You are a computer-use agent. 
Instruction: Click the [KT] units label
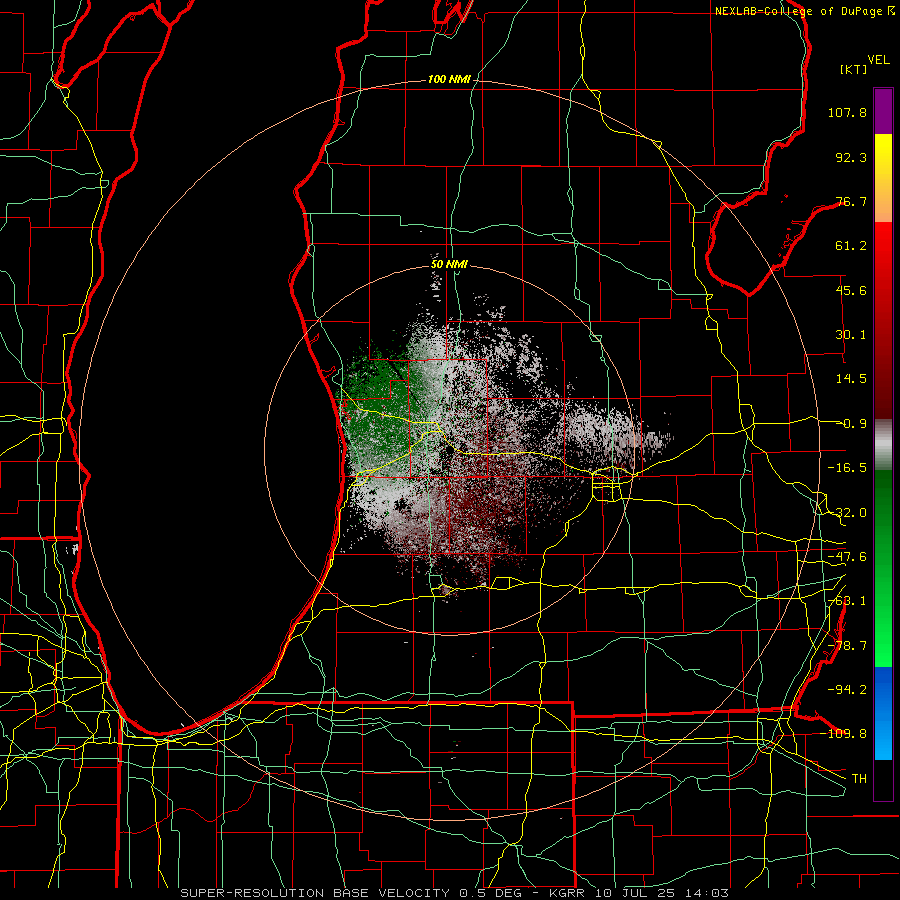[x=854, y=69]
